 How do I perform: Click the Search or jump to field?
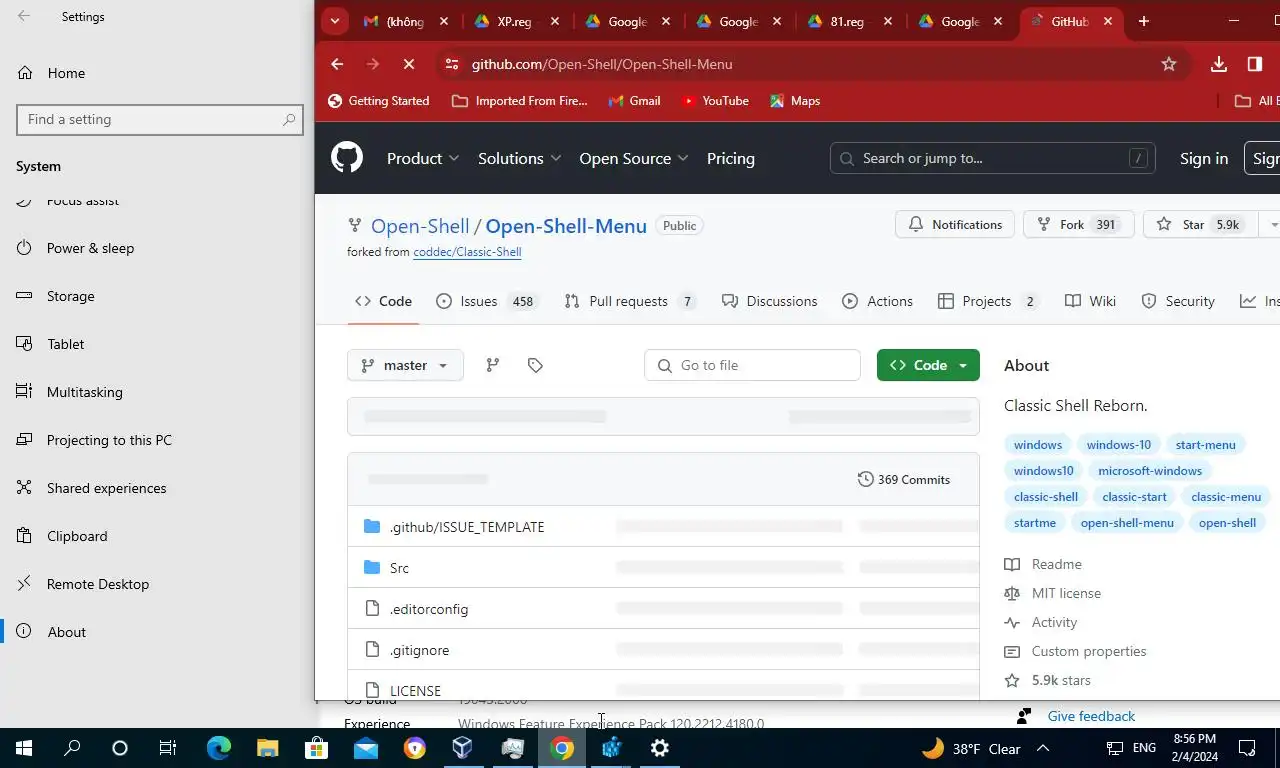click(x=992, y=158)
